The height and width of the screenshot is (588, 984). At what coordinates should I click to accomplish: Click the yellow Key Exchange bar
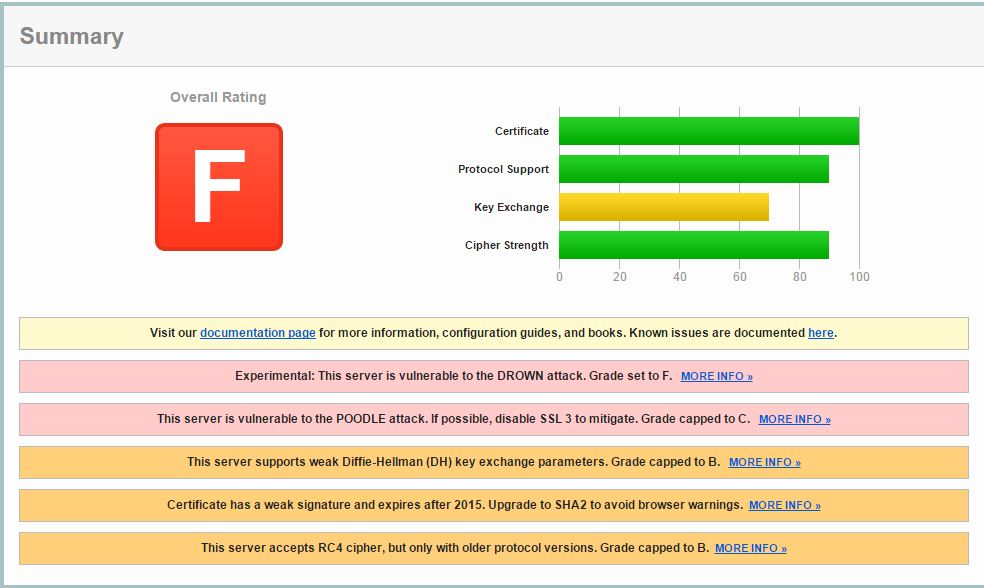(663, 207)
